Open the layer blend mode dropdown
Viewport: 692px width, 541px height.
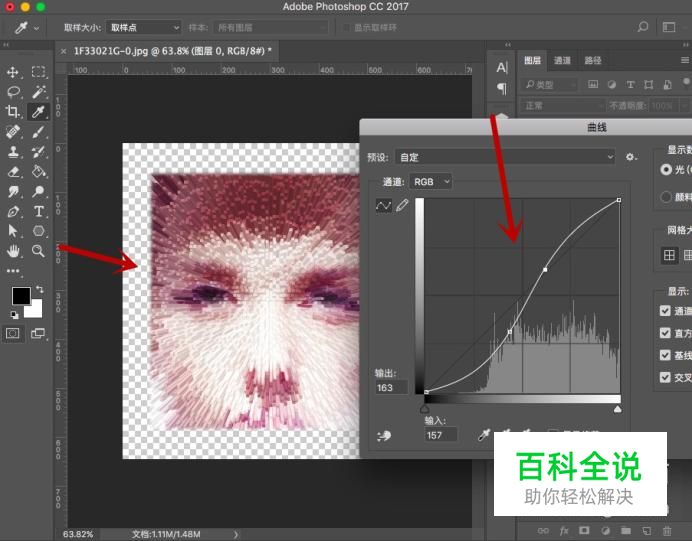563,106
